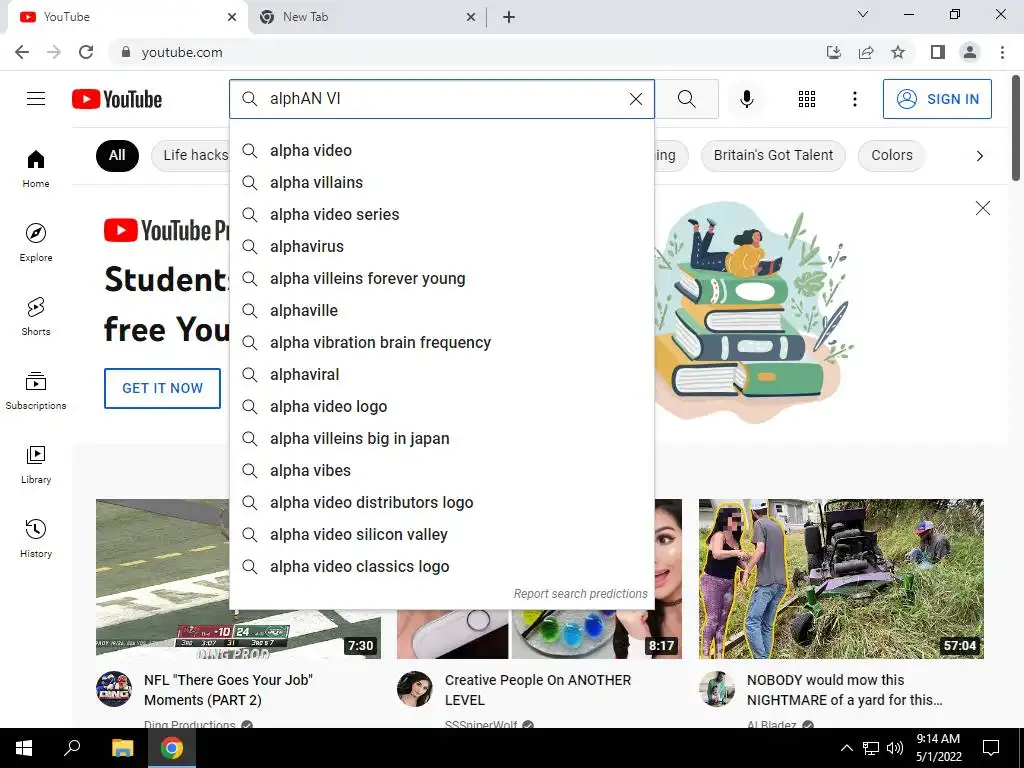Choose suggestion "alpha video"
This screenshot has height=768, width=1024.
point(442,150)
